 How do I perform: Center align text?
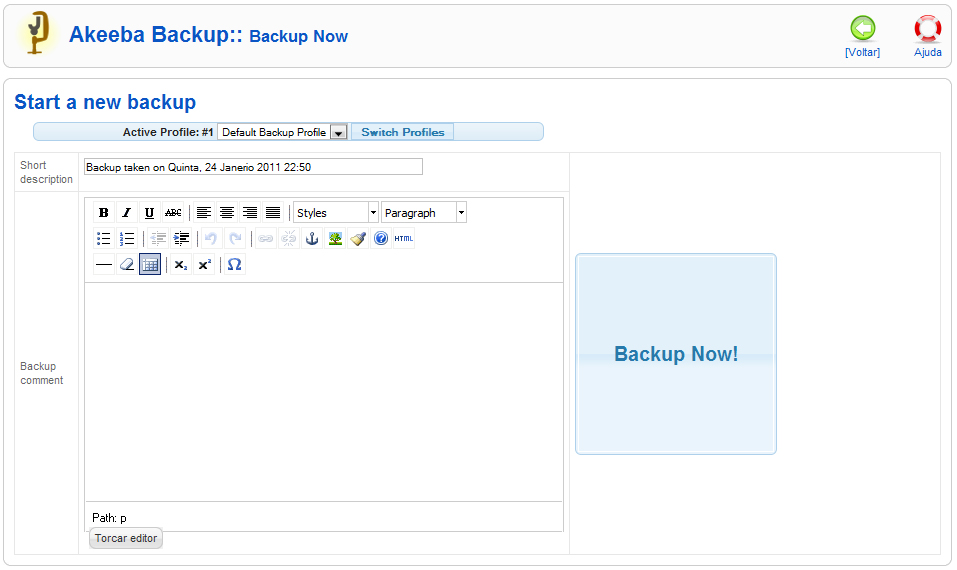pos(227,212)
